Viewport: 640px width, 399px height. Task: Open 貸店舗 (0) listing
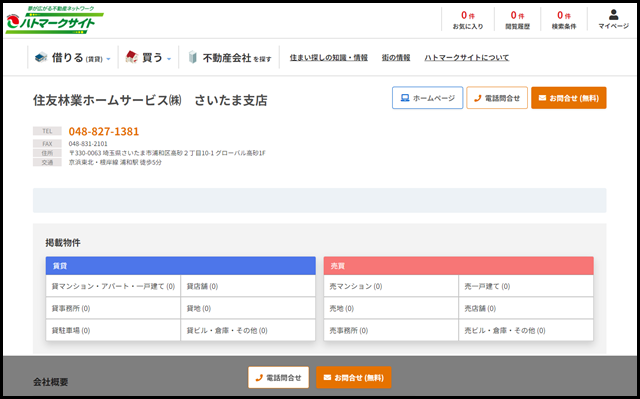click(248, 286)
